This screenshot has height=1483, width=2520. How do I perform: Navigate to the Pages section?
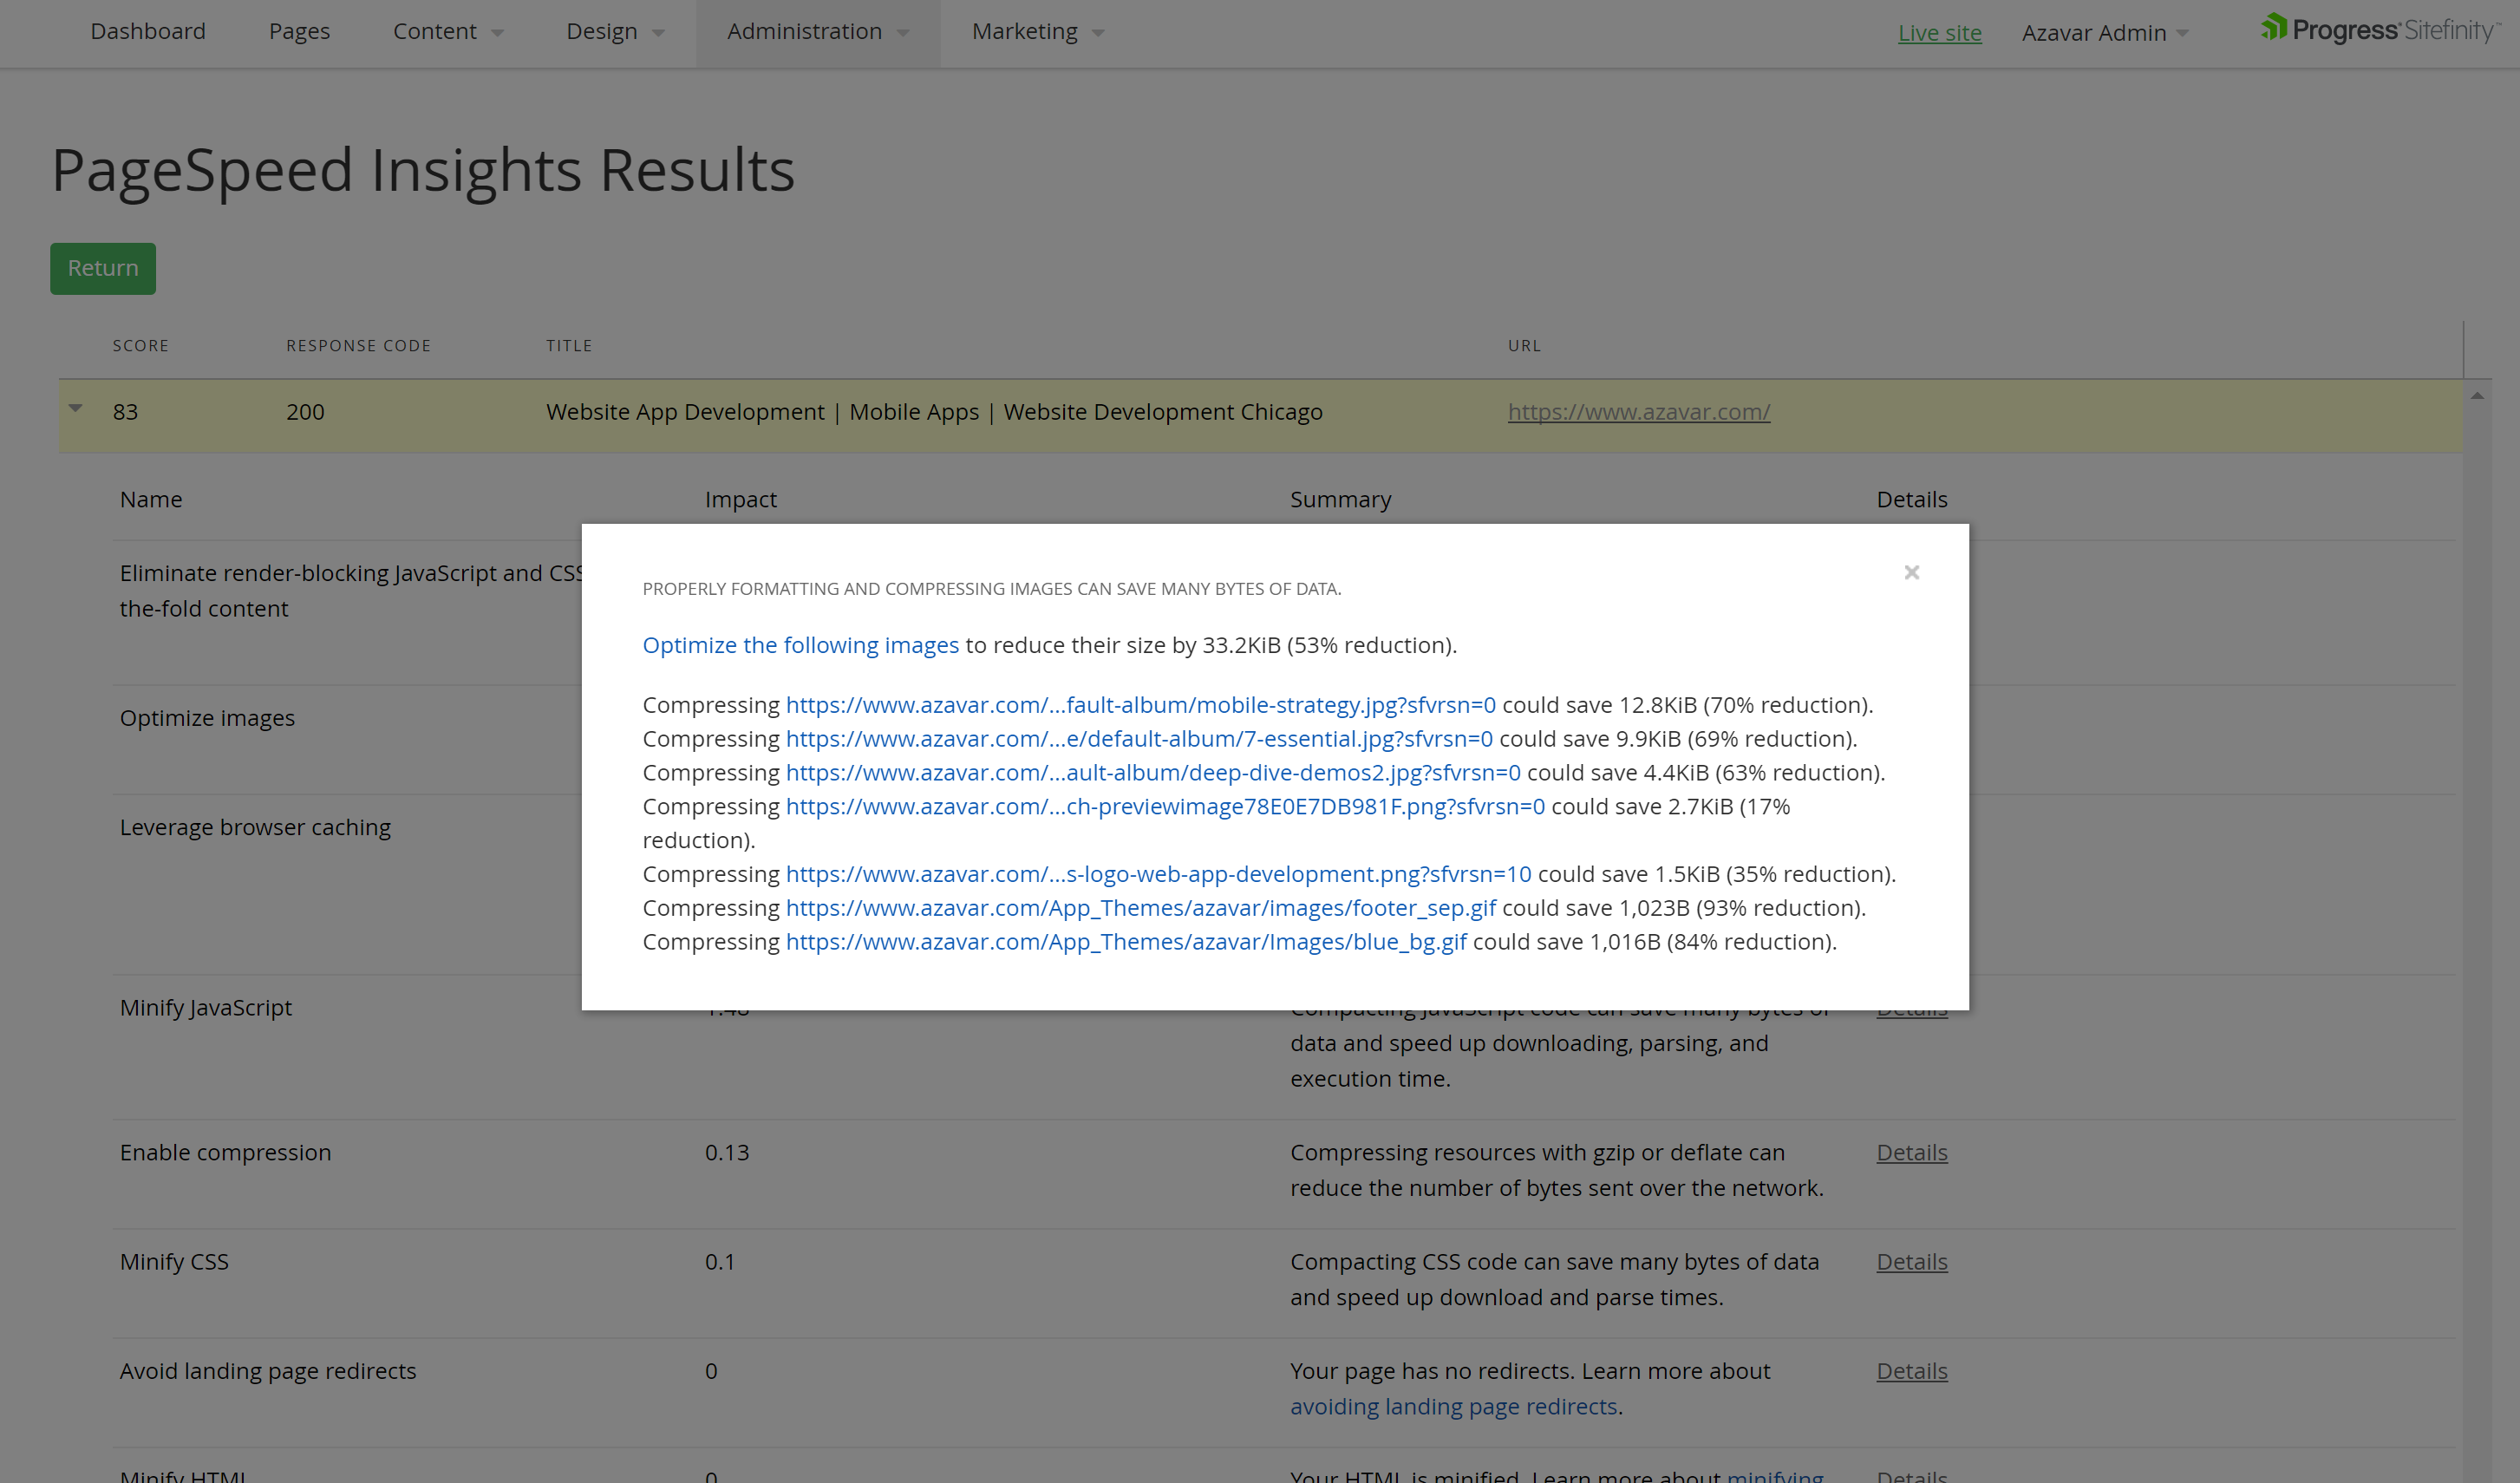pos(298,31)
